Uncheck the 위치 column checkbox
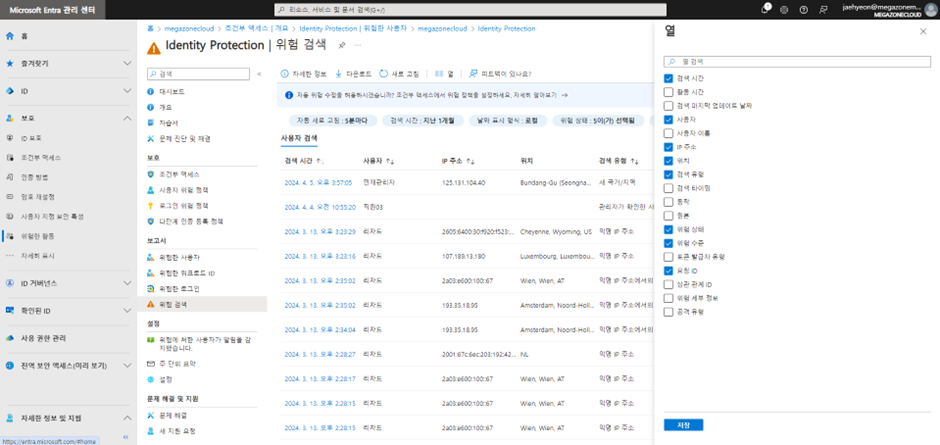The image size is (940, 445). [668, 160]
